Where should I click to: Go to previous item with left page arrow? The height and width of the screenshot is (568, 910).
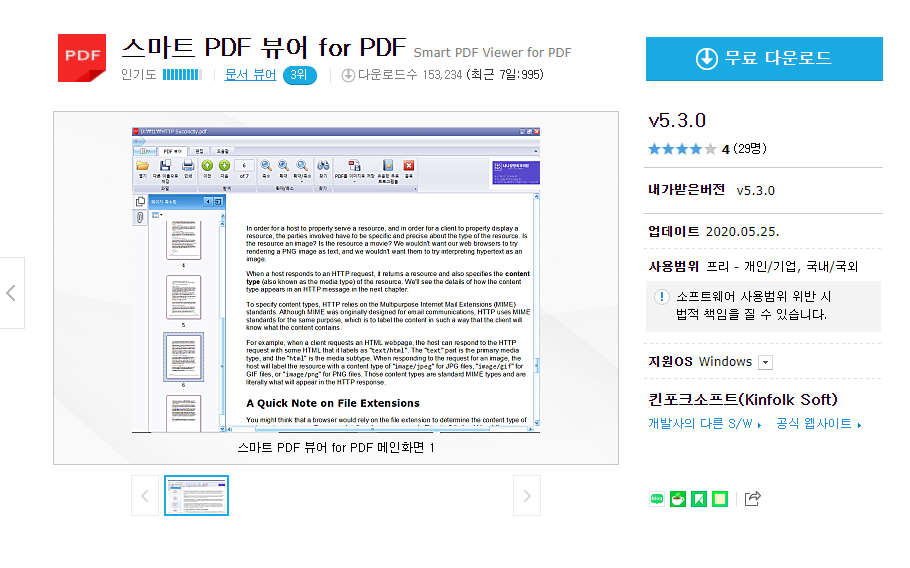coord(11,293)
